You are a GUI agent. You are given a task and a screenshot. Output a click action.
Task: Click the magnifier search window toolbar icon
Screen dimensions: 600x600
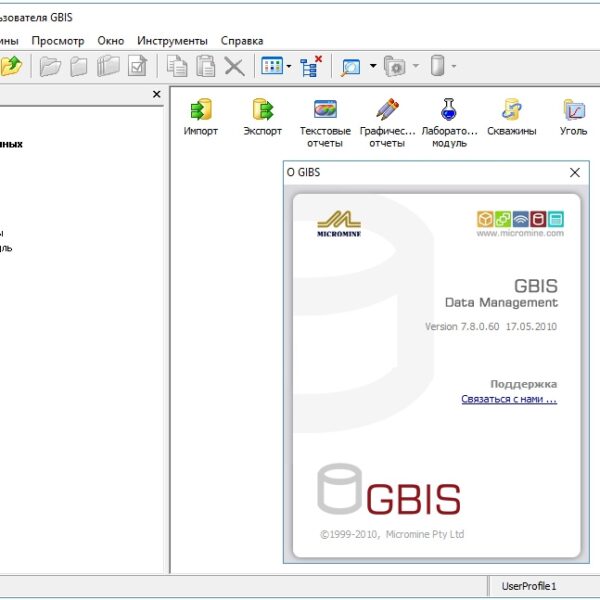(351, 67)
